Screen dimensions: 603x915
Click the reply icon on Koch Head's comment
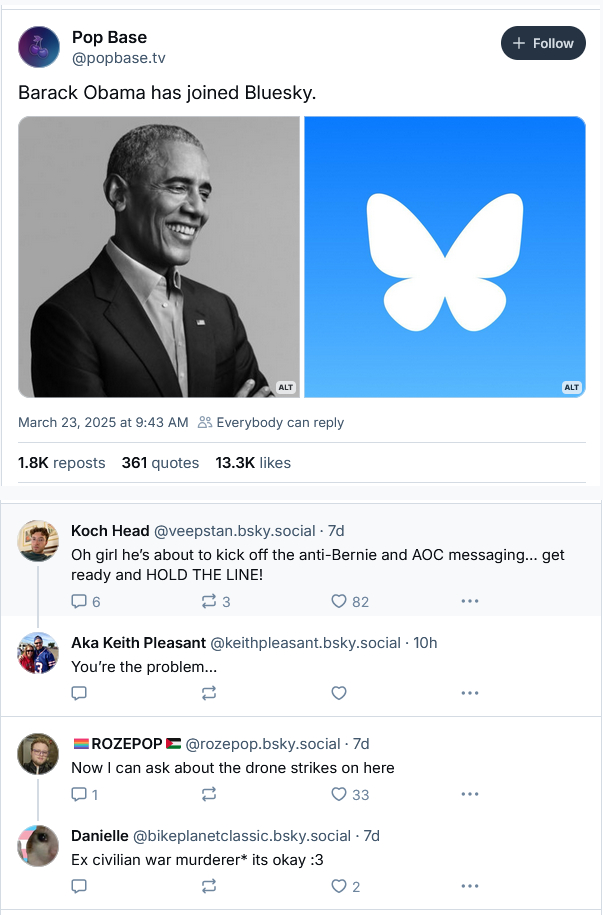[x=80, y=601]
